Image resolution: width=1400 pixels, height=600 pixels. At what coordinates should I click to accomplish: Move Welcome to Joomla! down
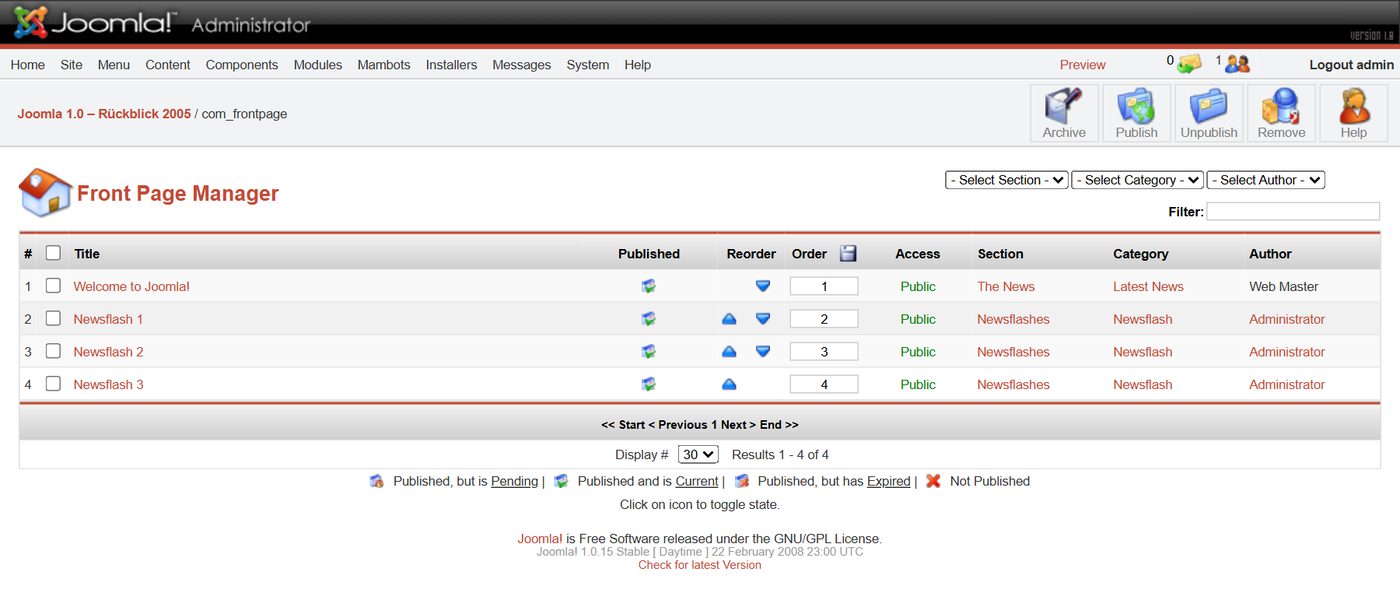763,286
